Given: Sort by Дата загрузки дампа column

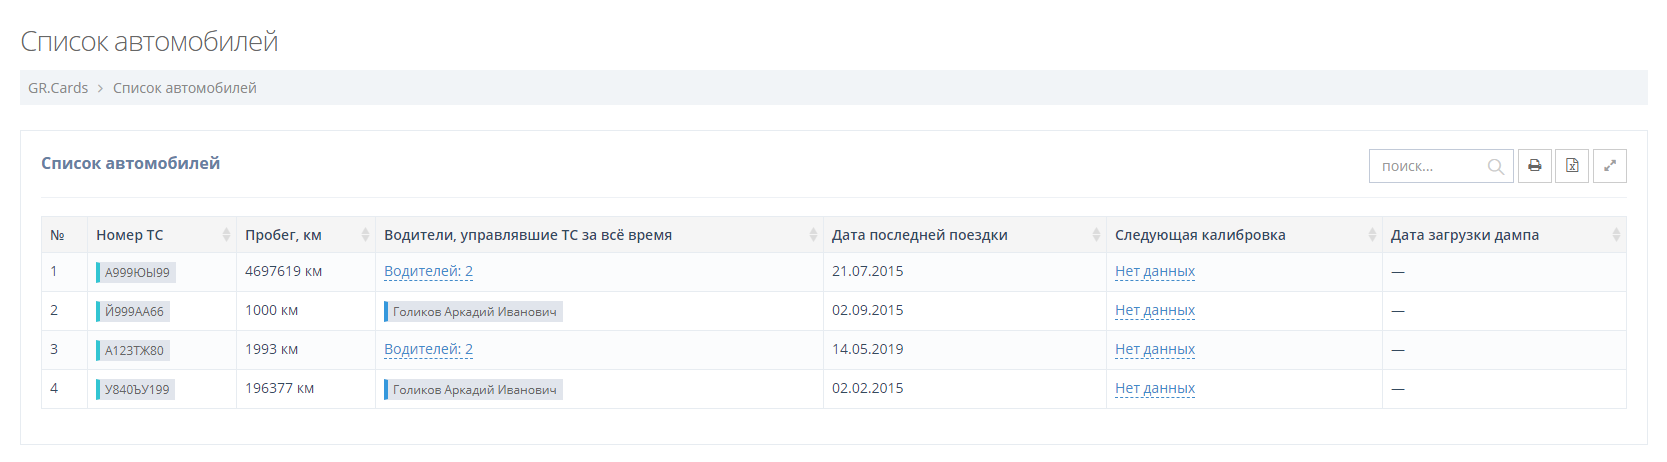Looking at the screenshot, I should [1615, 235].
